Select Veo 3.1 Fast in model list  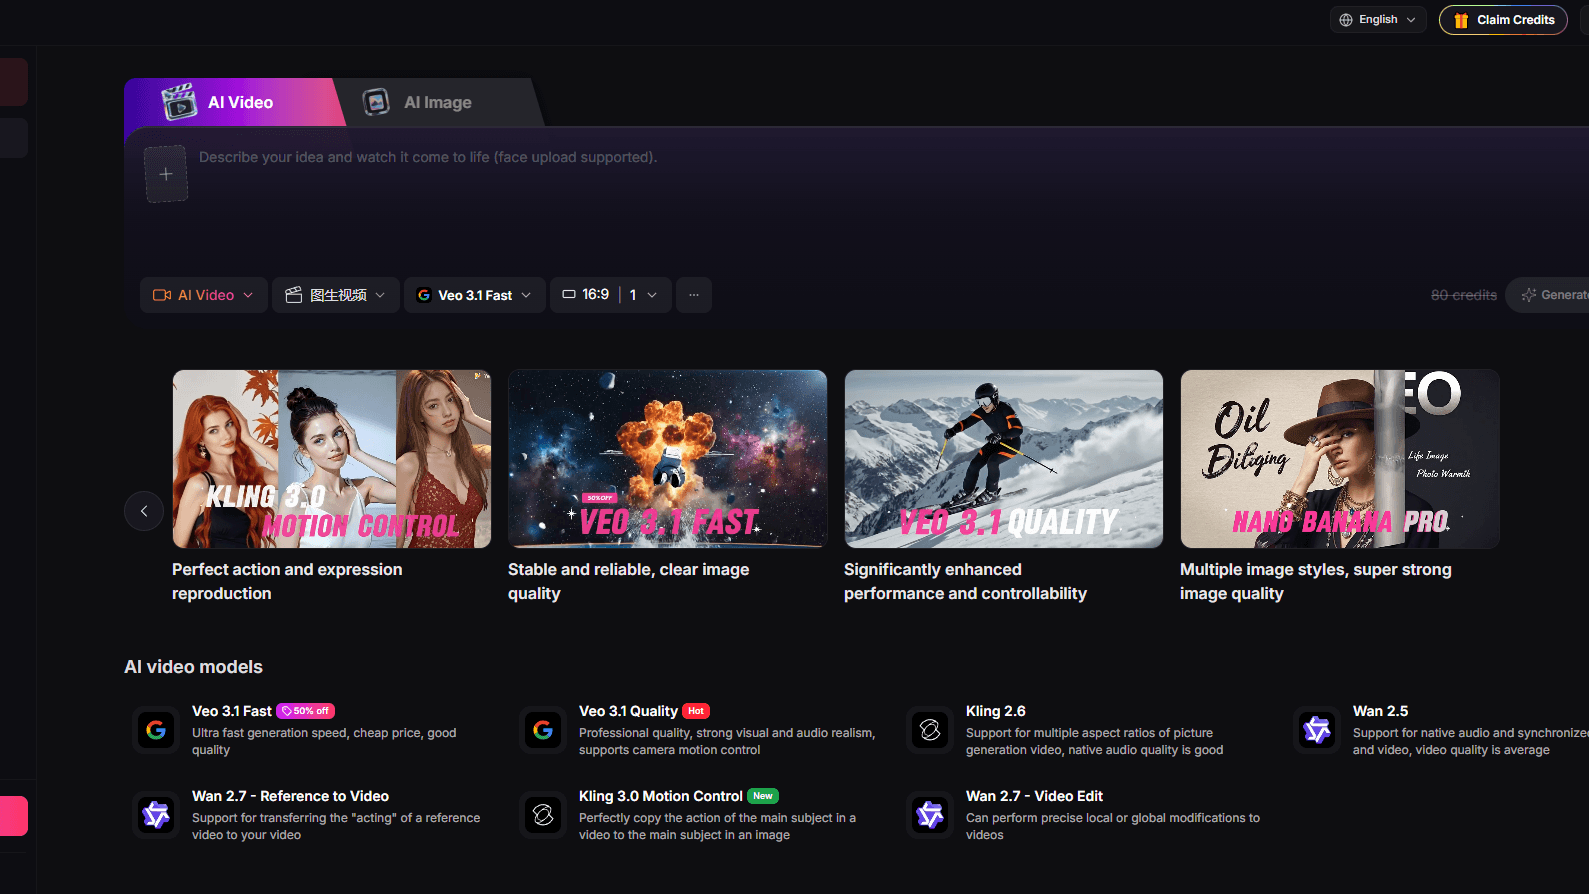tap(232, 711)
